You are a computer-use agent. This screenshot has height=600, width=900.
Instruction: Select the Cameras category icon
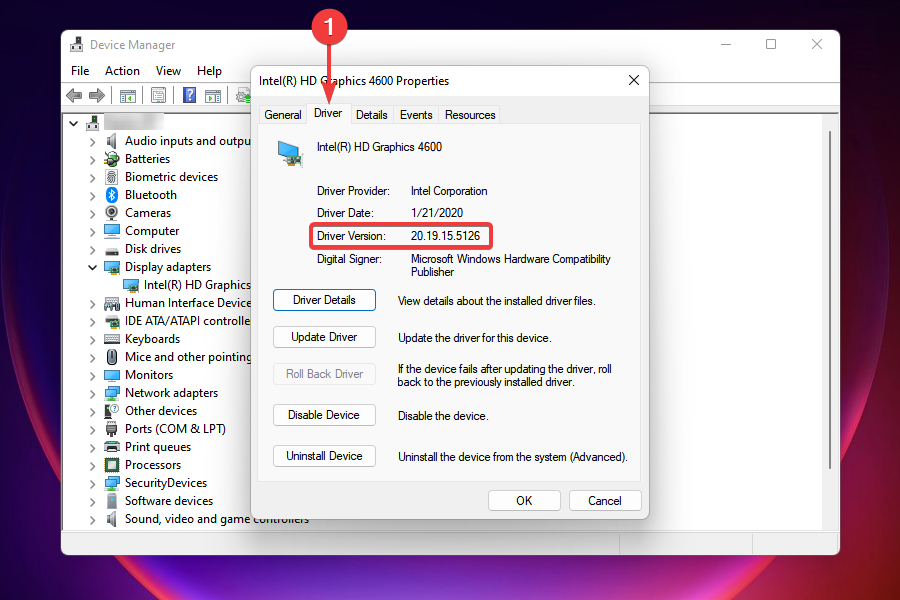pyautogui.click(x=112, y=213)
